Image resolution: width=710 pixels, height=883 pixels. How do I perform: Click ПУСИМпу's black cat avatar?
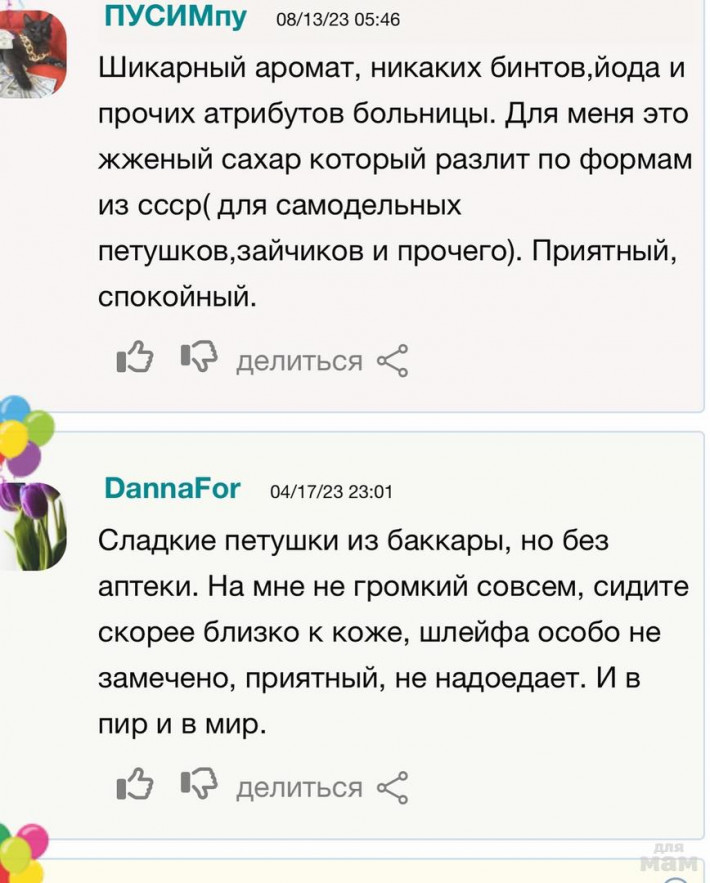[33, 52]
